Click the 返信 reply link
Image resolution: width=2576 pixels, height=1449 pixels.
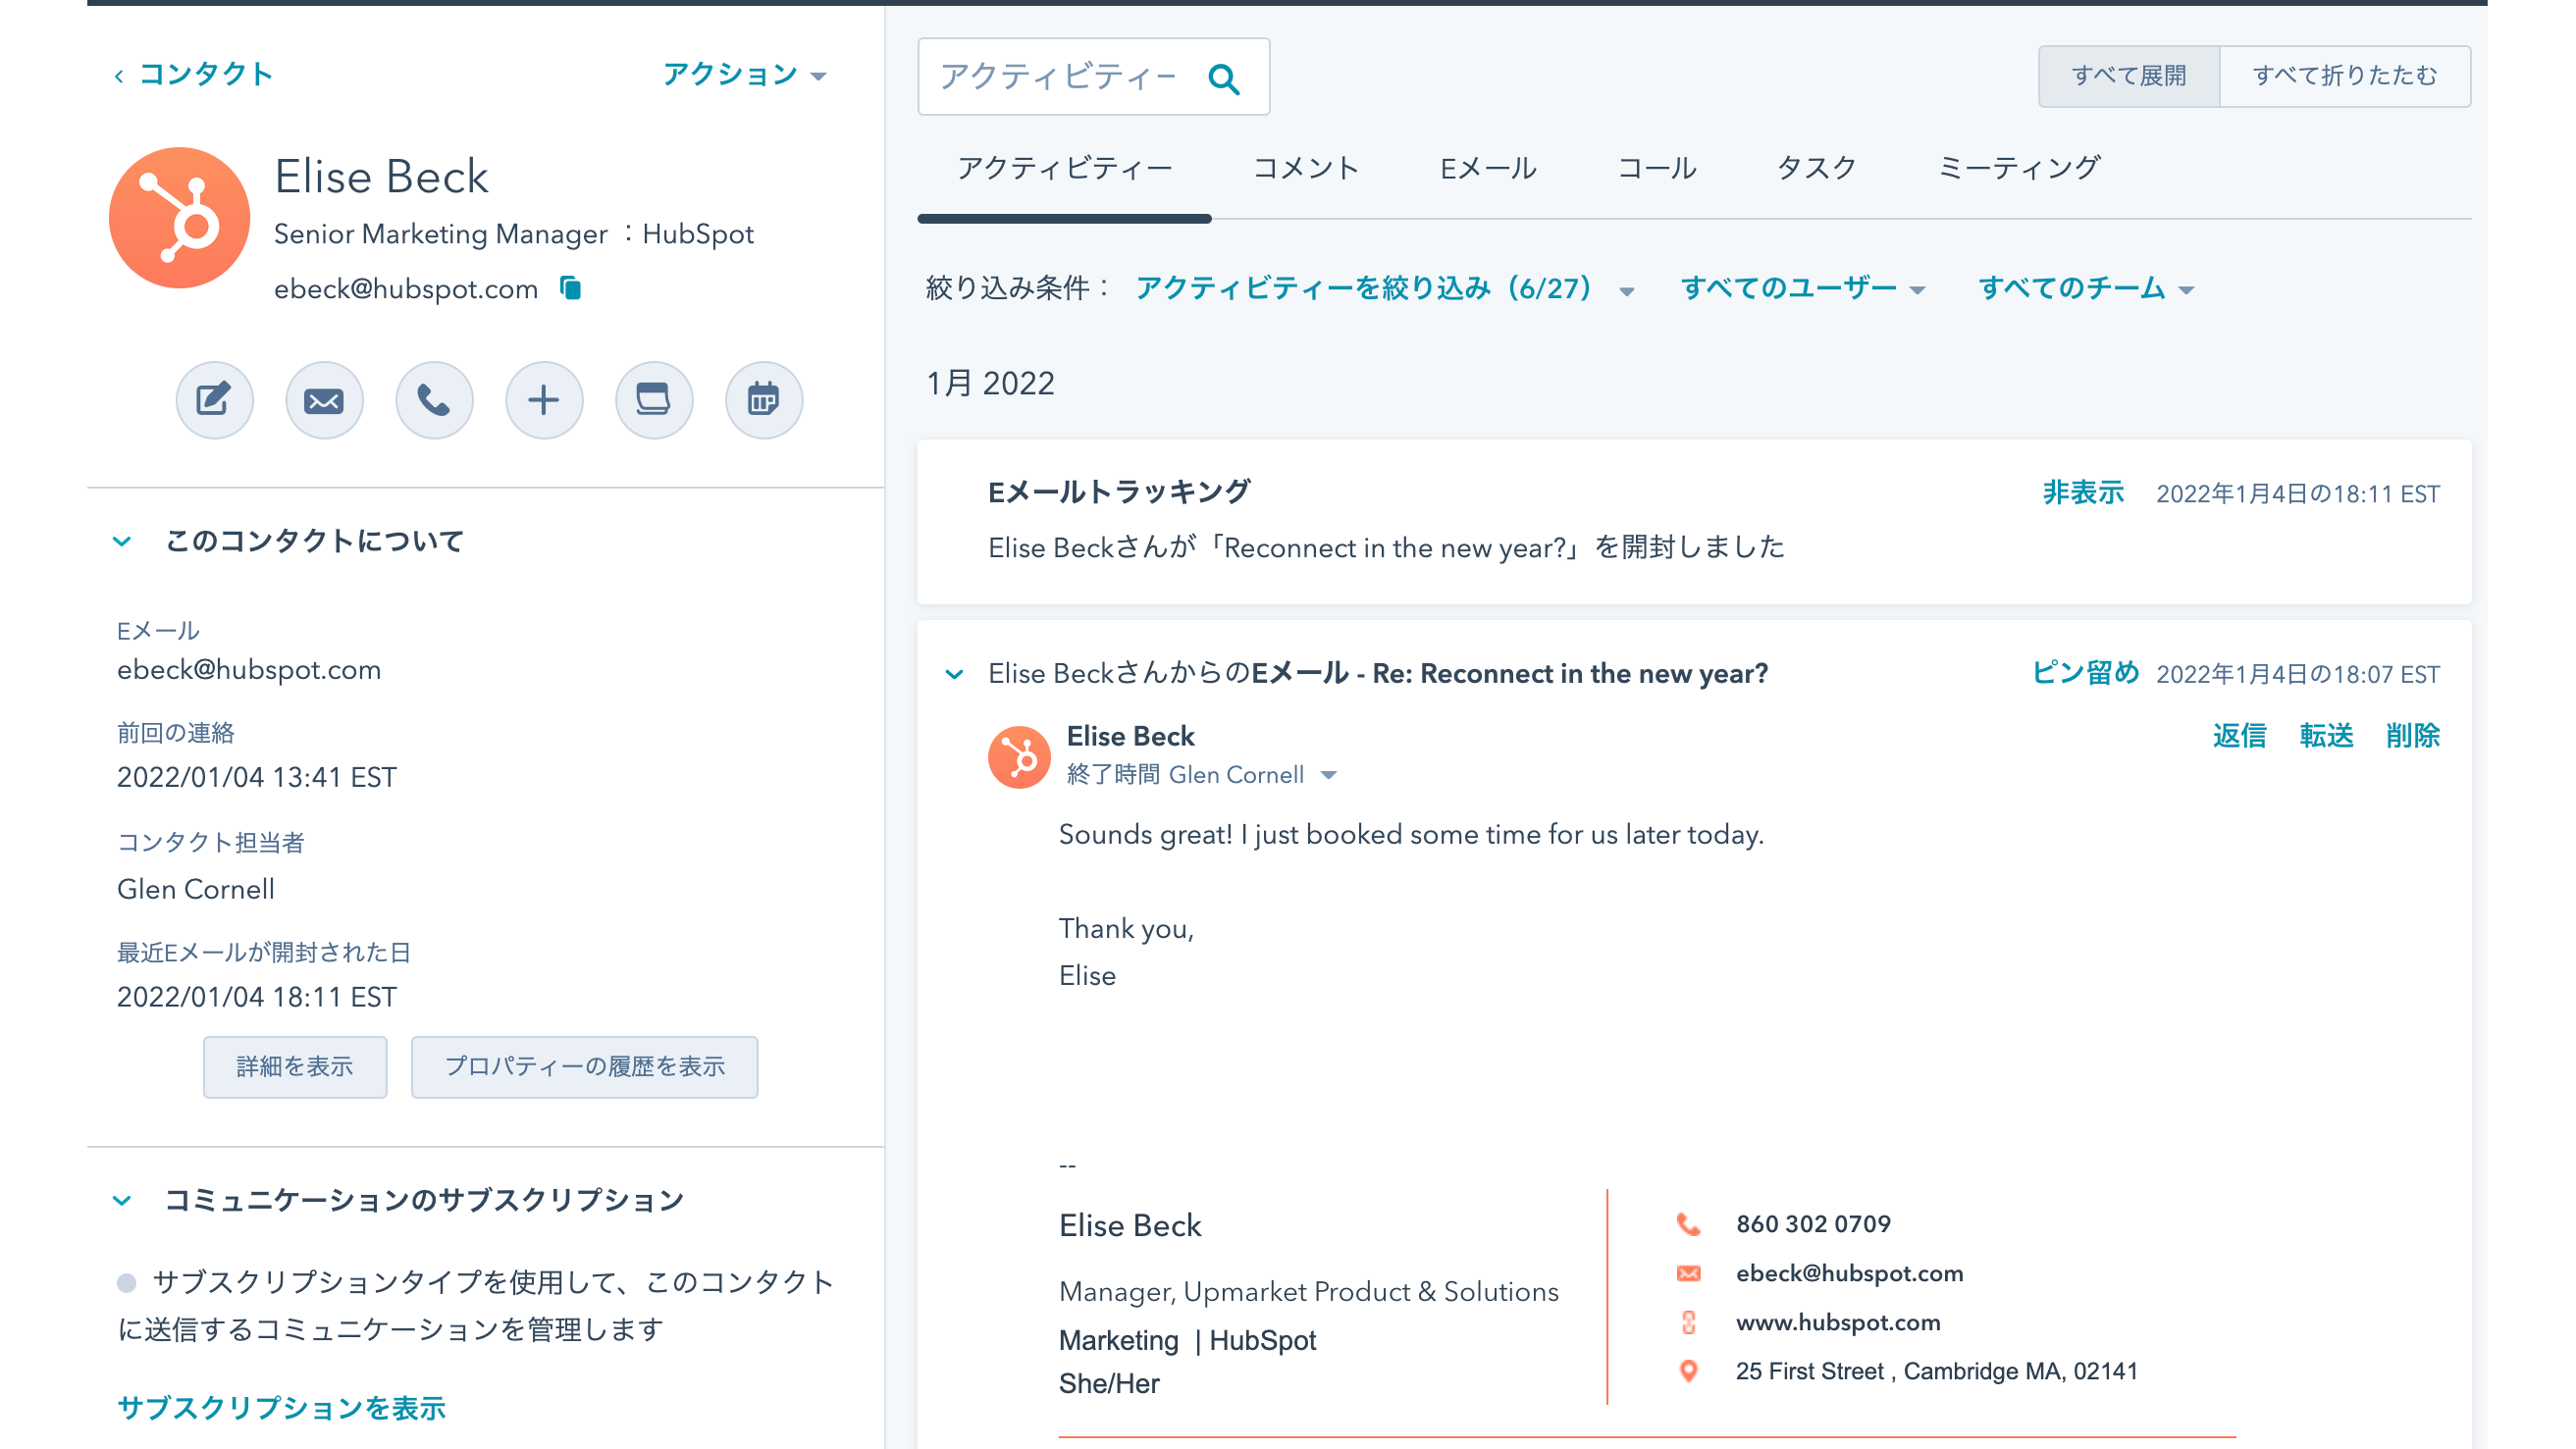[2240, 736]
